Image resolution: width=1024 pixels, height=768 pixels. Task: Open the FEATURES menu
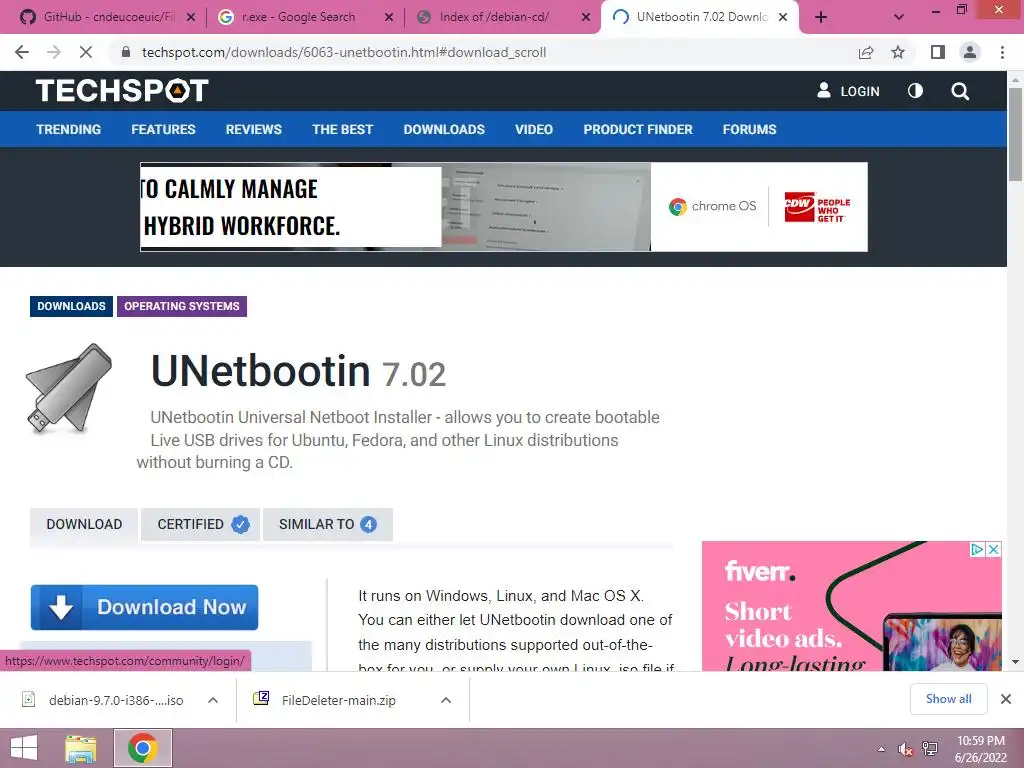click(x=163, y=129)
